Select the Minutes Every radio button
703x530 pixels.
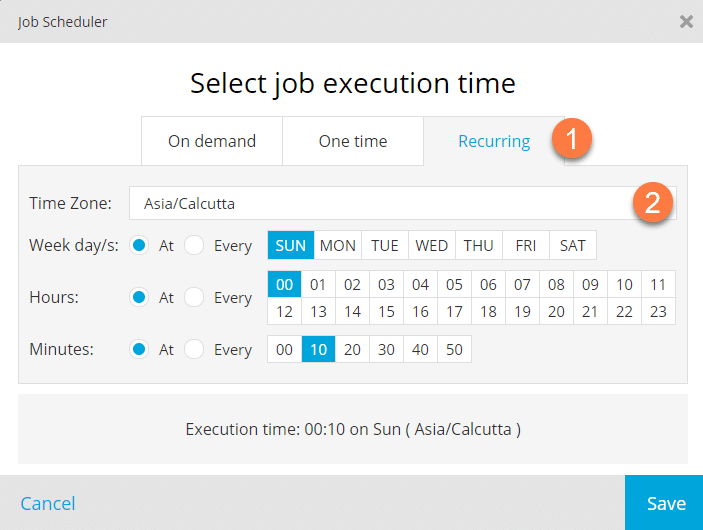coord(194,349)
